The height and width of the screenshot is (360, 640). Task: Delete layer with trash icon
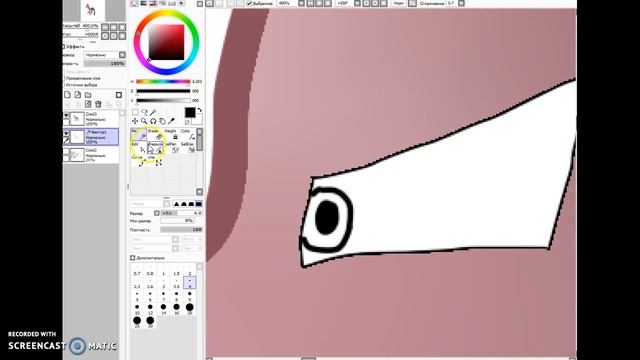(x=98, y=104)
